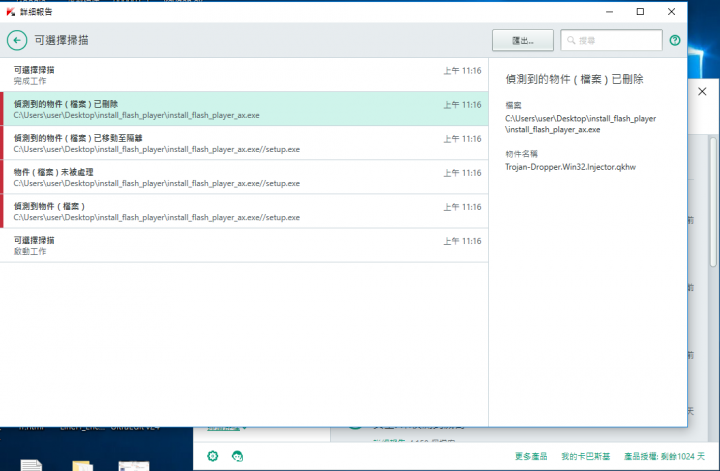720x471 pixels.
Task: Click the search magnifier icon
Action: pos(571,40)
